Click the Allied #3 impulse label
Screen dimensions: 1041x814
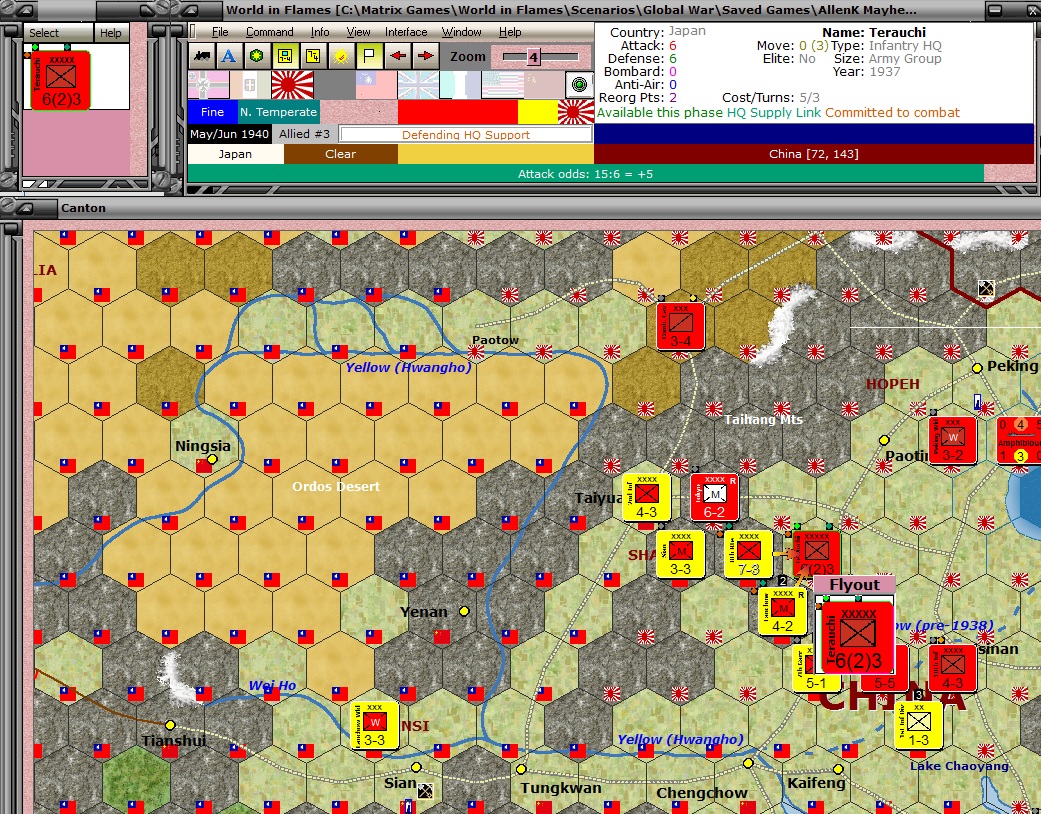pos(304,134)
